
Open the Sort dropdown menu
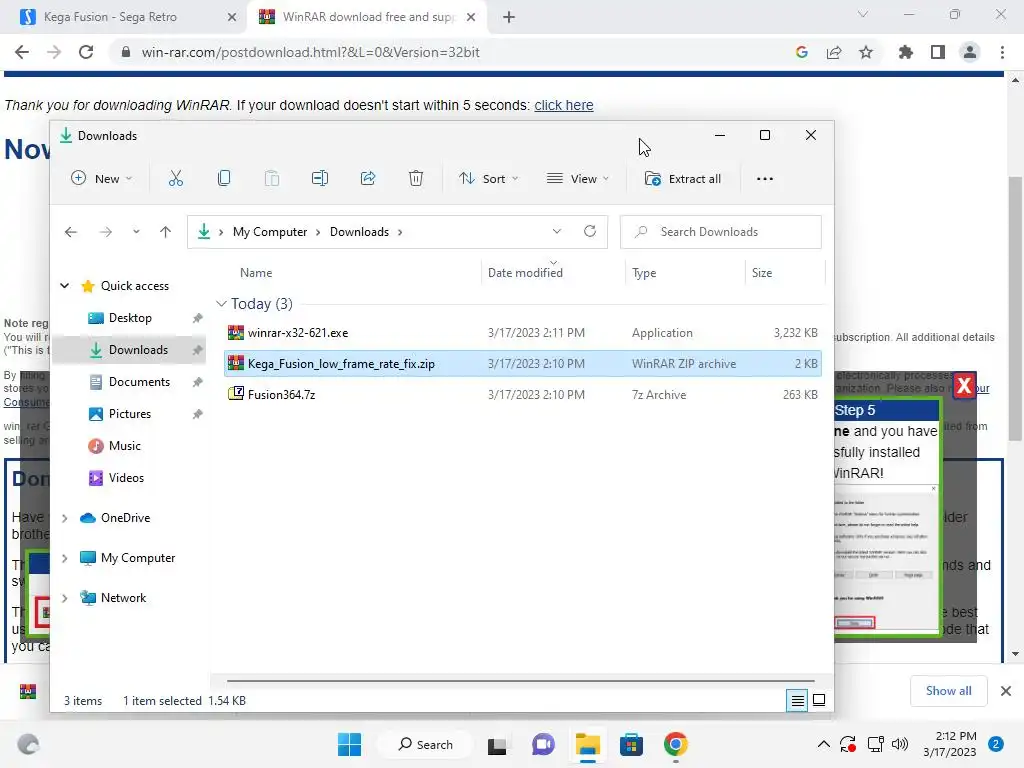pos(488,178)
